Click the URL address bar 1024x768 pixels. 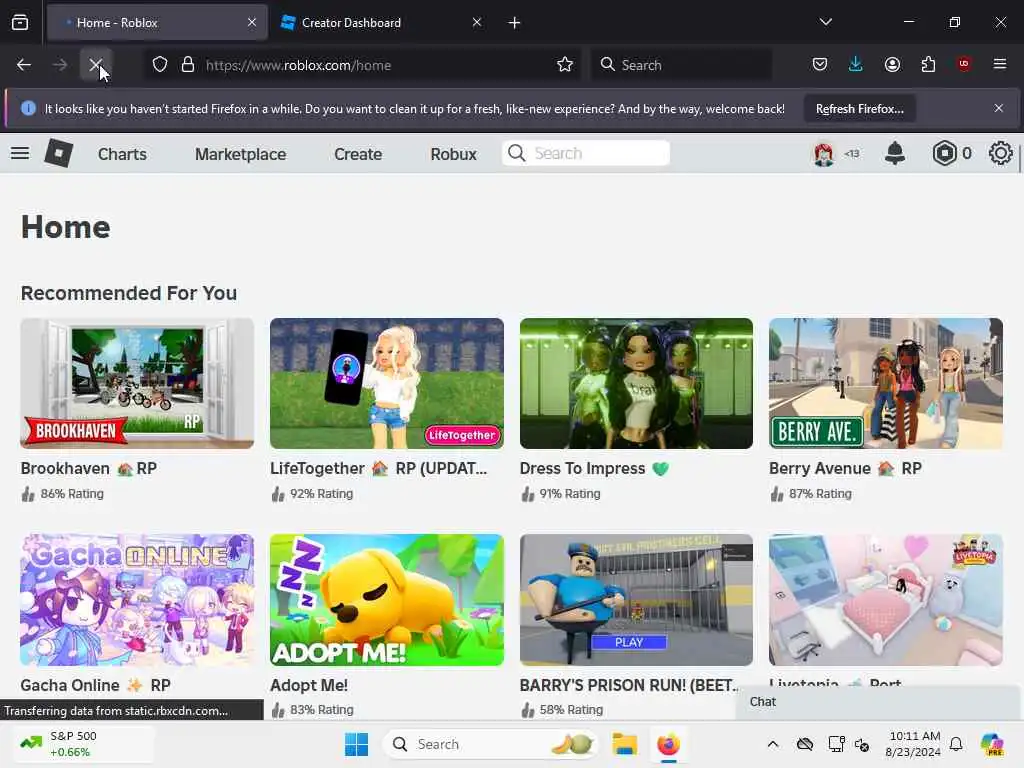pyautogui.click(x=362, y=65)
